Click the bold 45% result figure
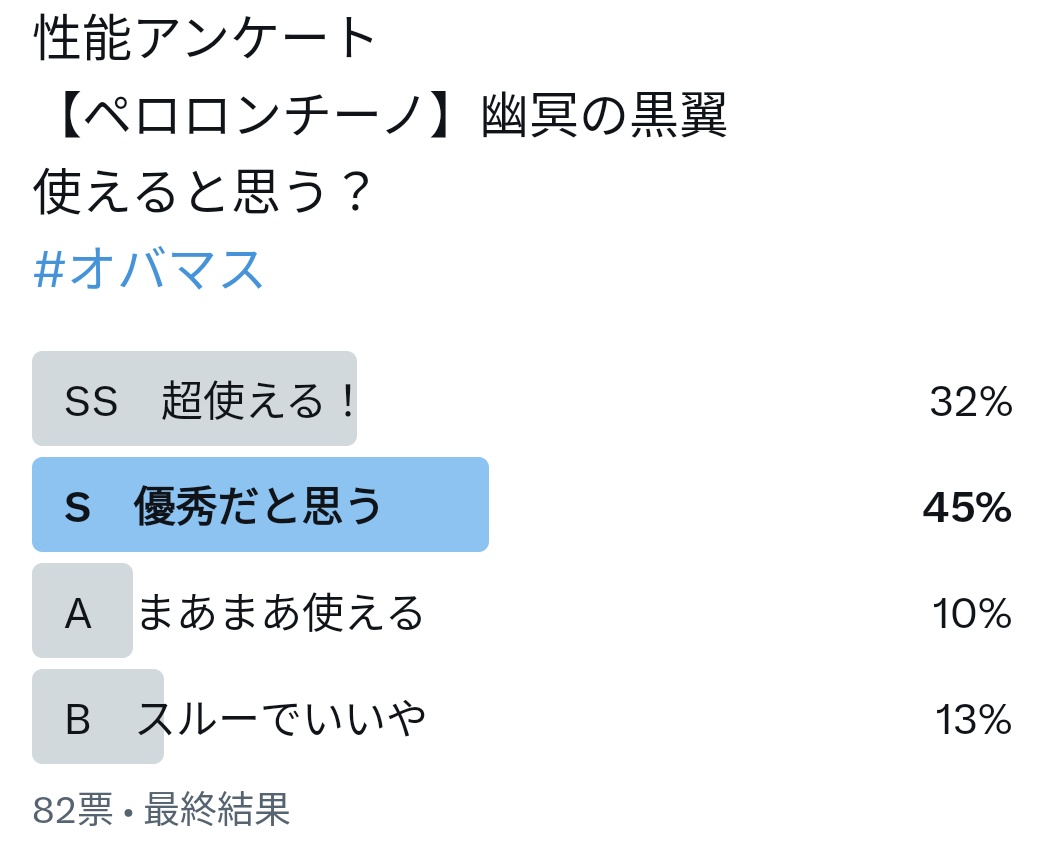The height and width of the screenshot is (864, 1046). click(967, 507)
